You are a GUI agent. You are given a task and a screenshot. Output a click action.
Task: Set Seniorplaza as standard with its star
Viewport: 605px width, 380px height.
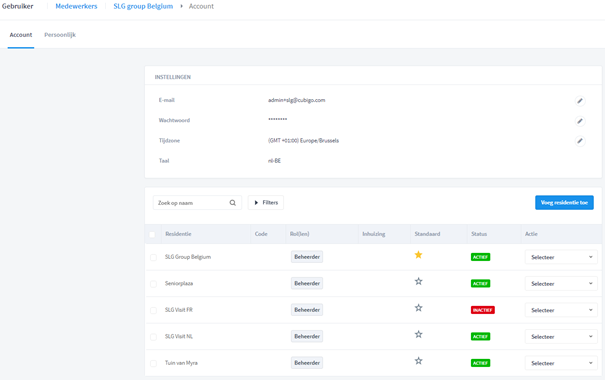pyautogui.click(x=418, y=281)
